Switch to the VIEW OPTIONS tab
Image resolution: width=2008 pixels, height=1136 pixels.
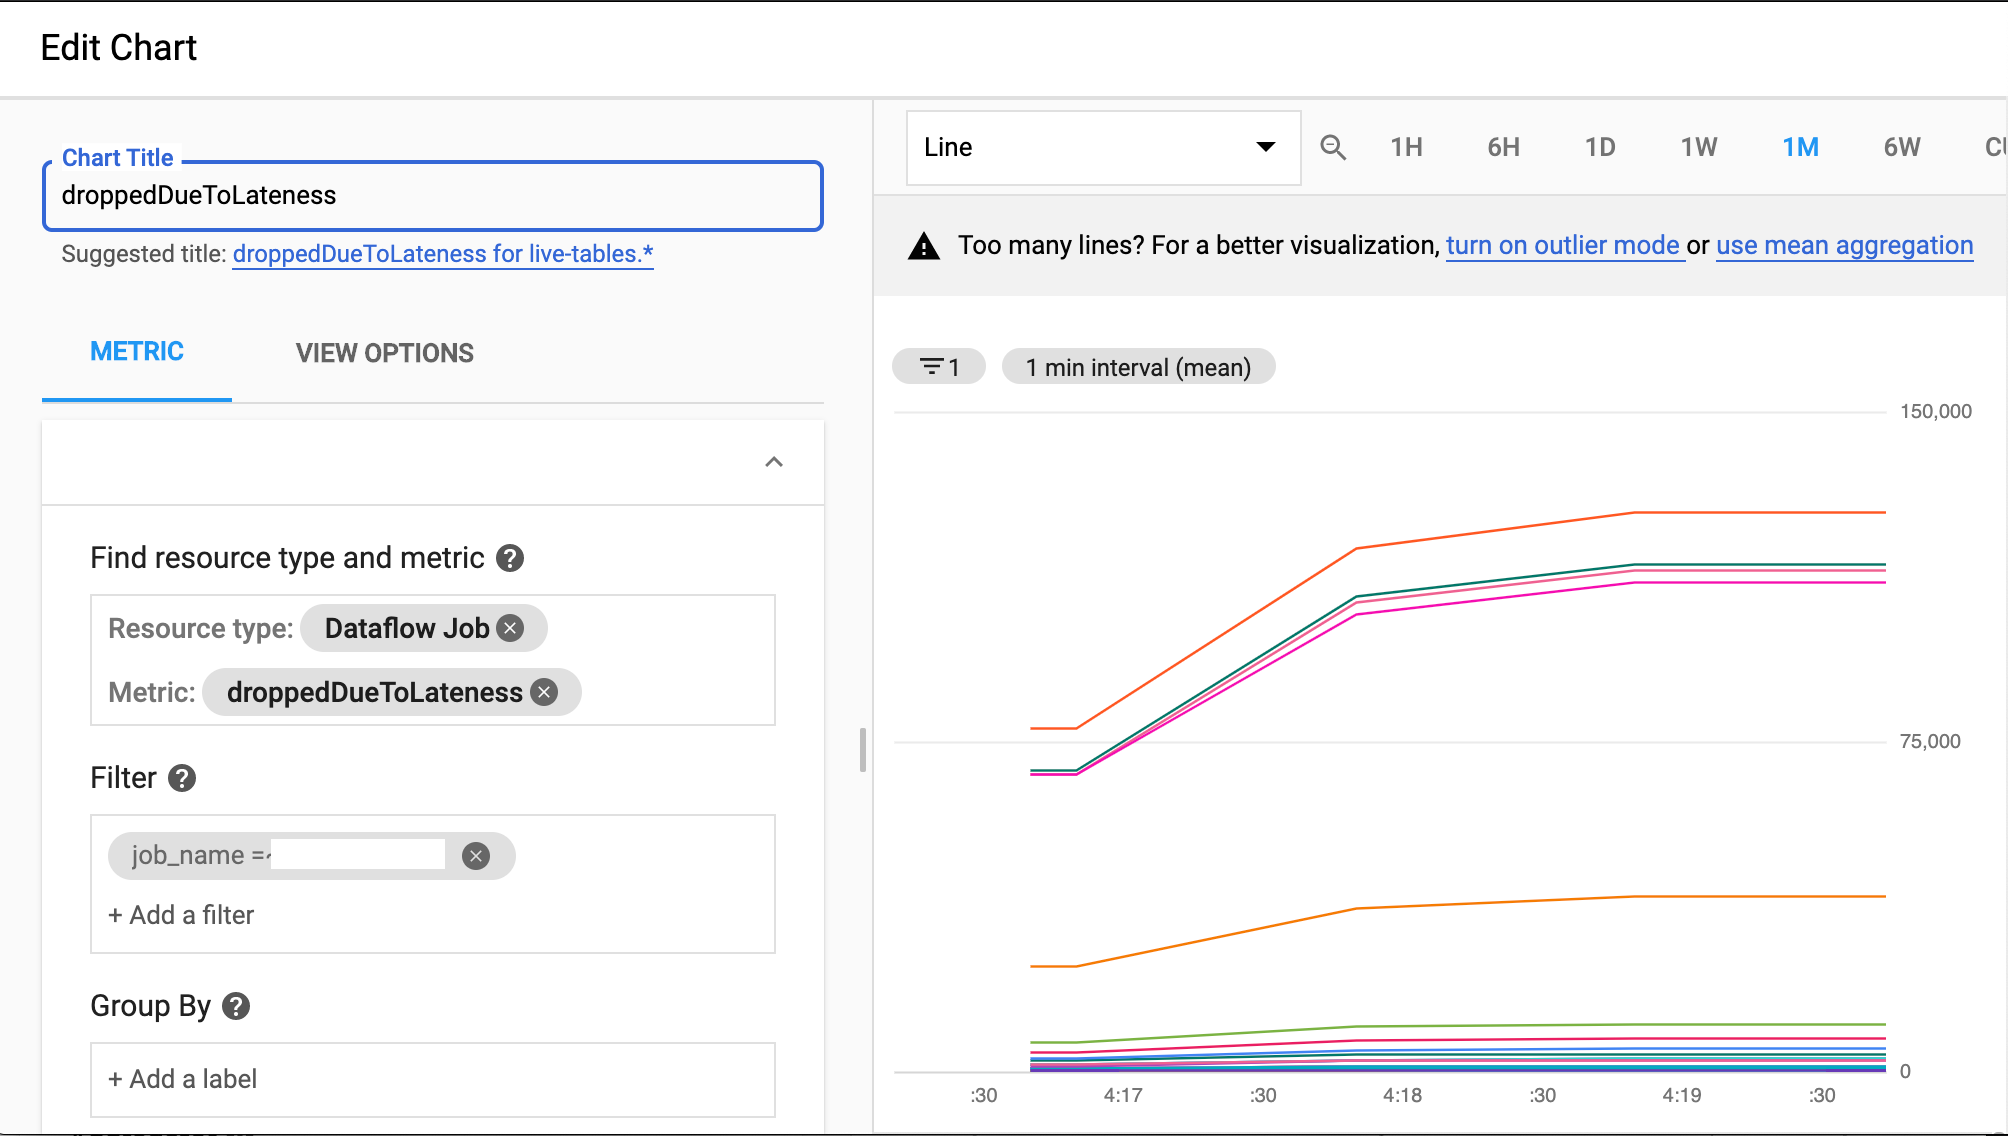point(384,353)
